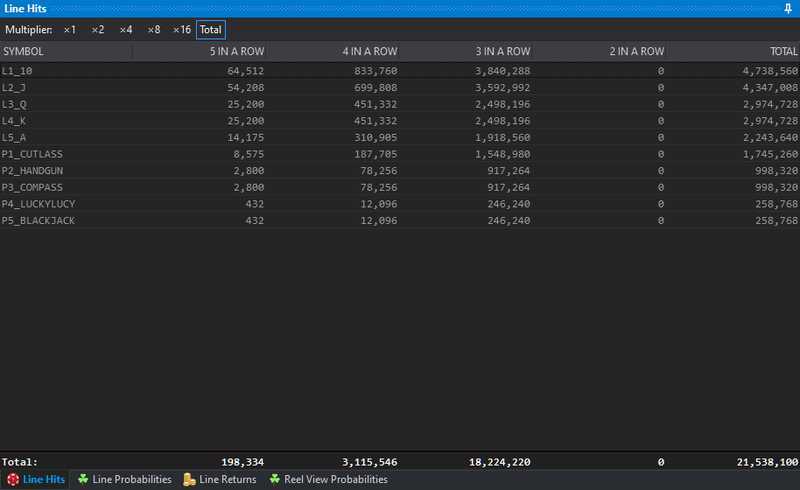This screenshot has height=490, width=800.
Task: Select the L4_K symbol row
Action: (400, 120)
